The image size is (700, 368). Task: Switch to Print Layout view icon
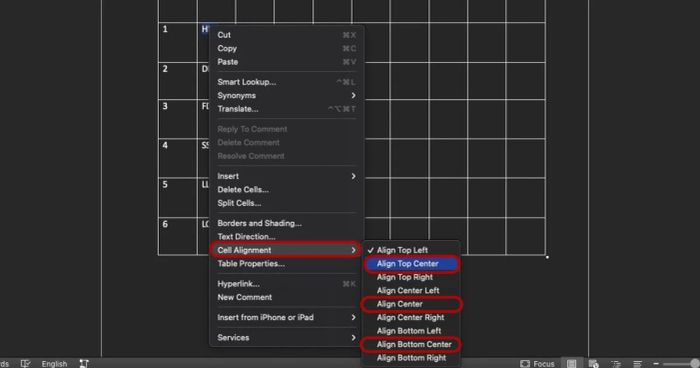pyautogui.click(x=571, y=364)
